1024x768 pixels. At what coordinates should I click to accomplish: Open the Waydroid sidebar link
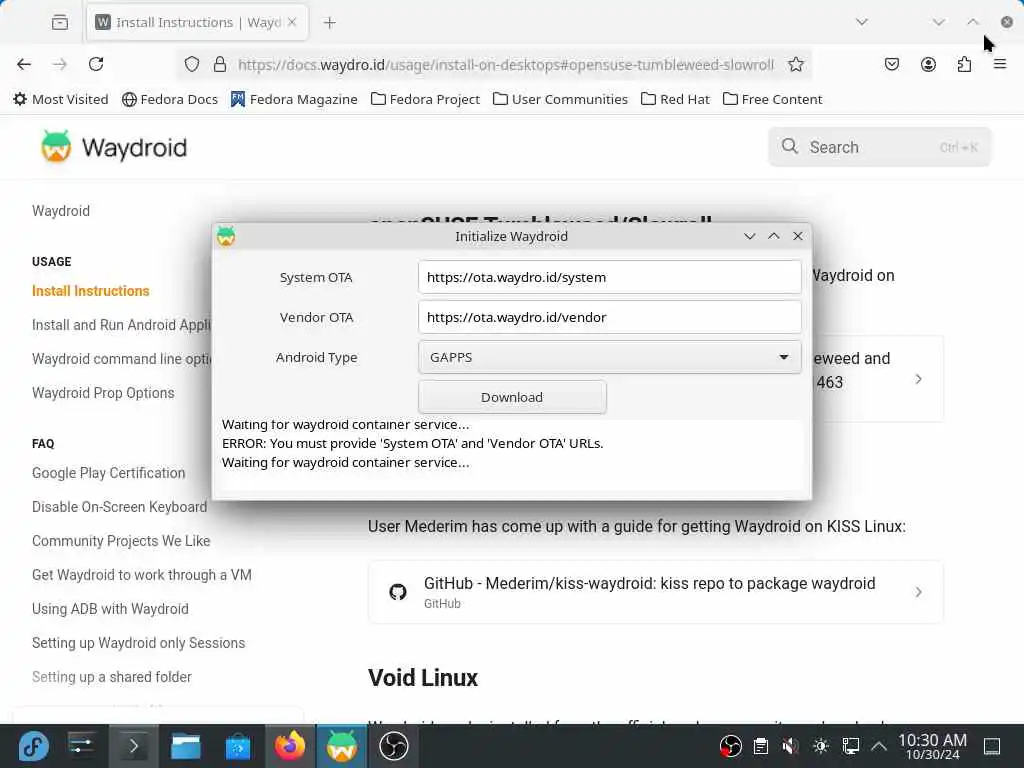(x=61, y=211)
